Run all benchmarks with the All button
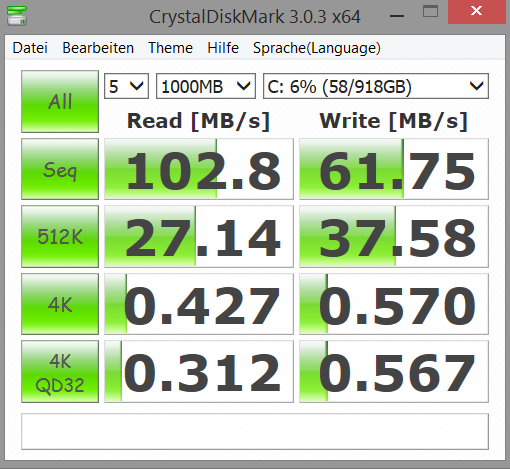Screen dimensions: 510x469 tap(60, 101)
